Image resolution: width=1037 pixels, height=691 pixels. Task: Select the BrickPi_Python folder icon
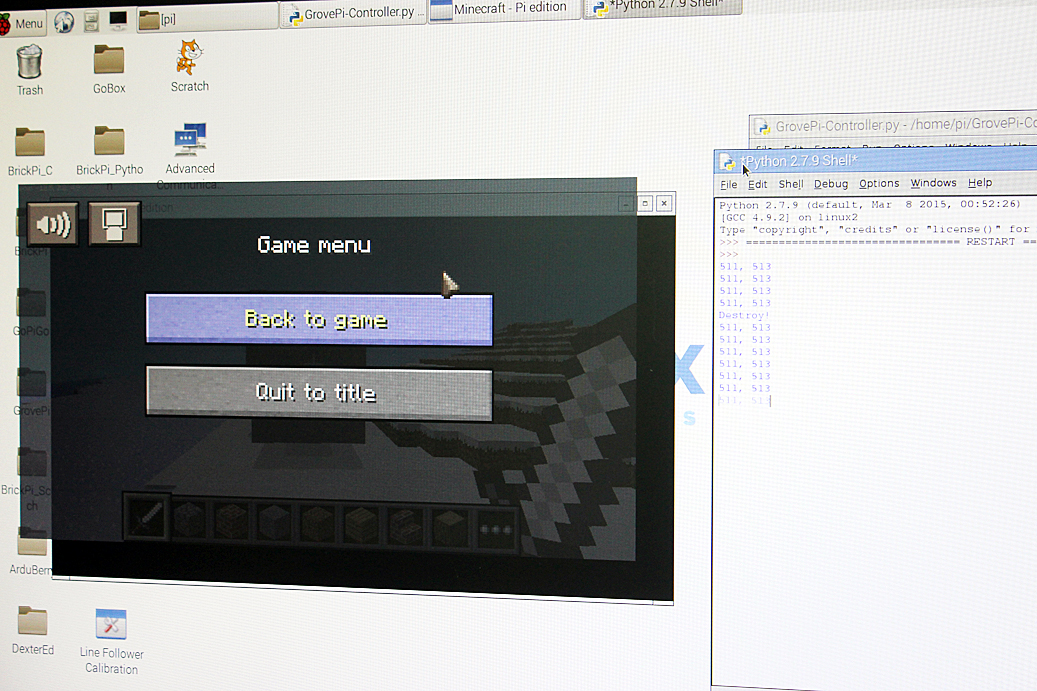[110, 151]
